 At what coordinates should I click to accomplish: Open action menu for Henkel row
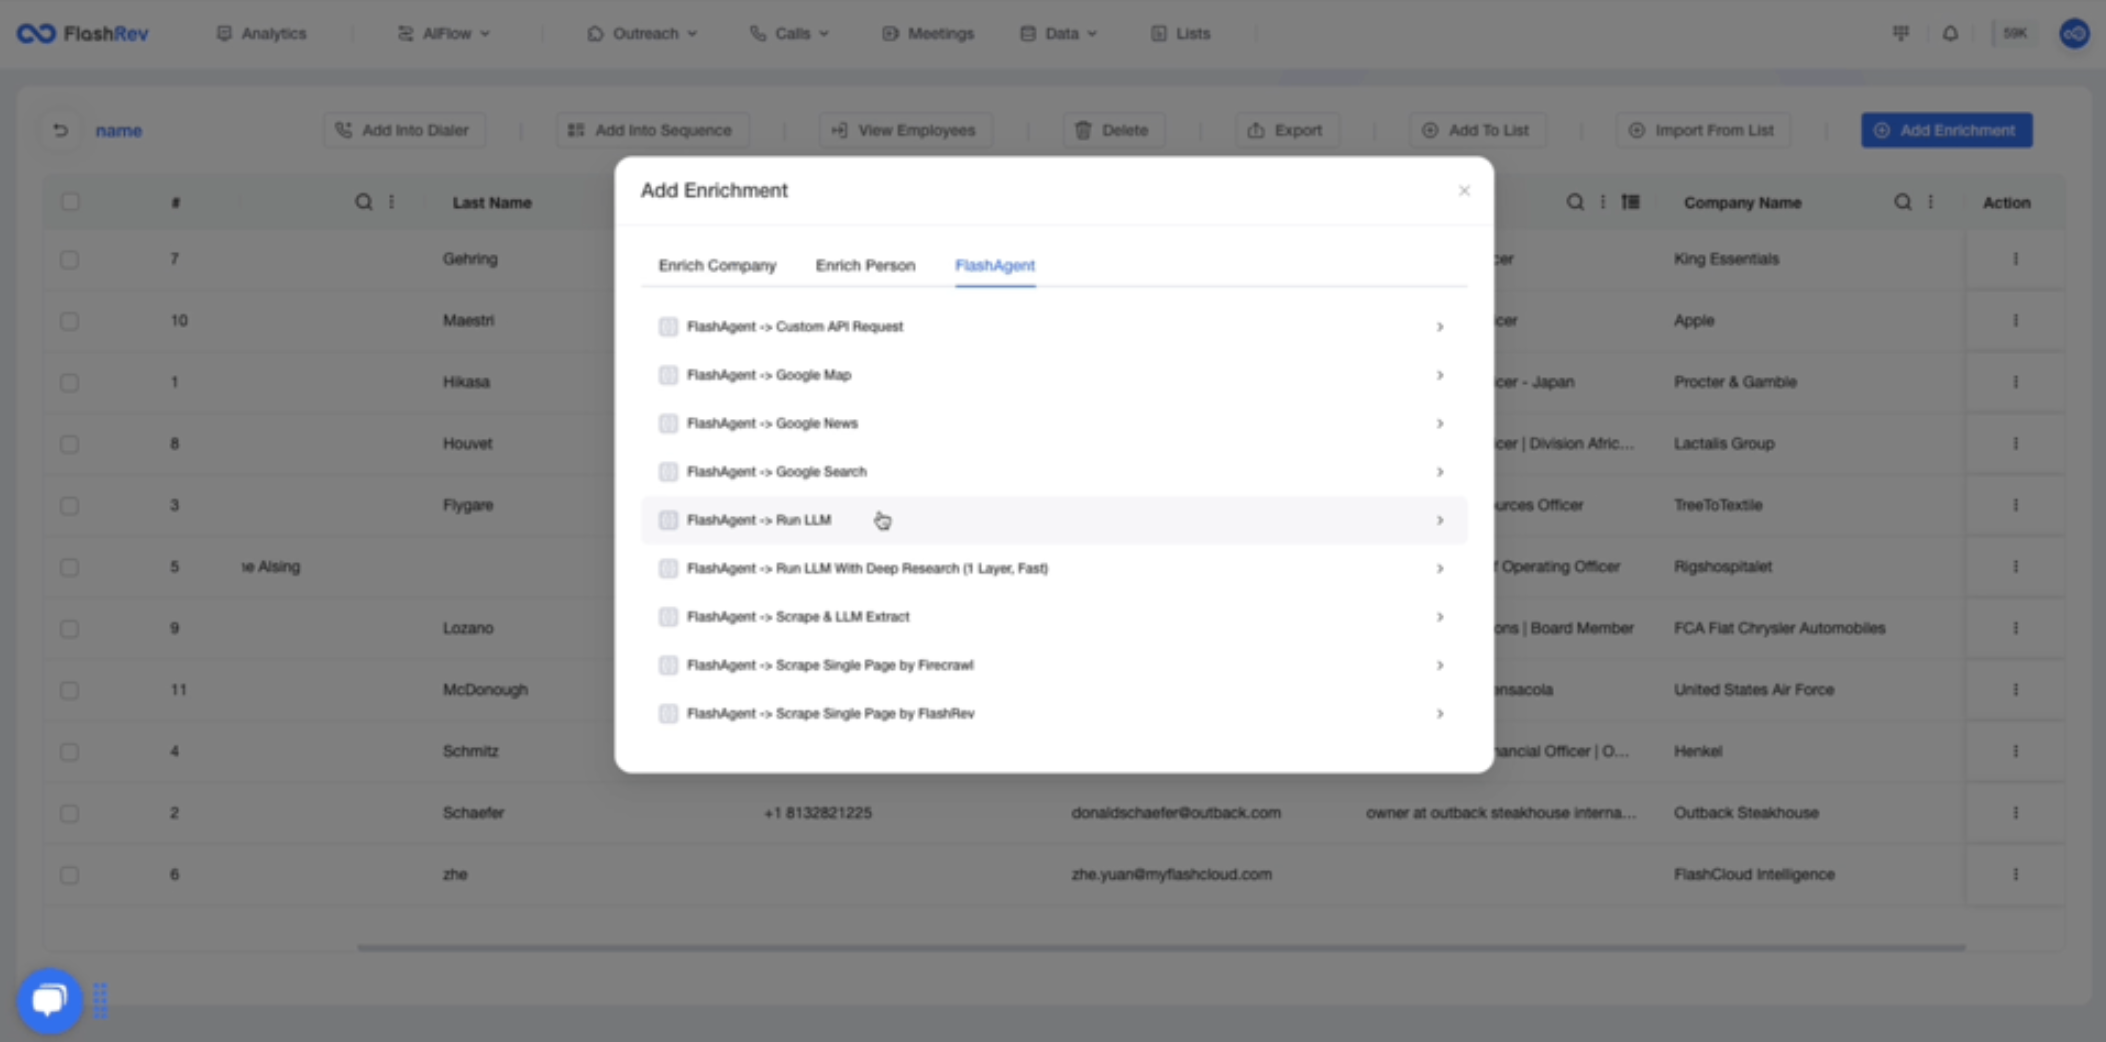(x=2015, y=751)
